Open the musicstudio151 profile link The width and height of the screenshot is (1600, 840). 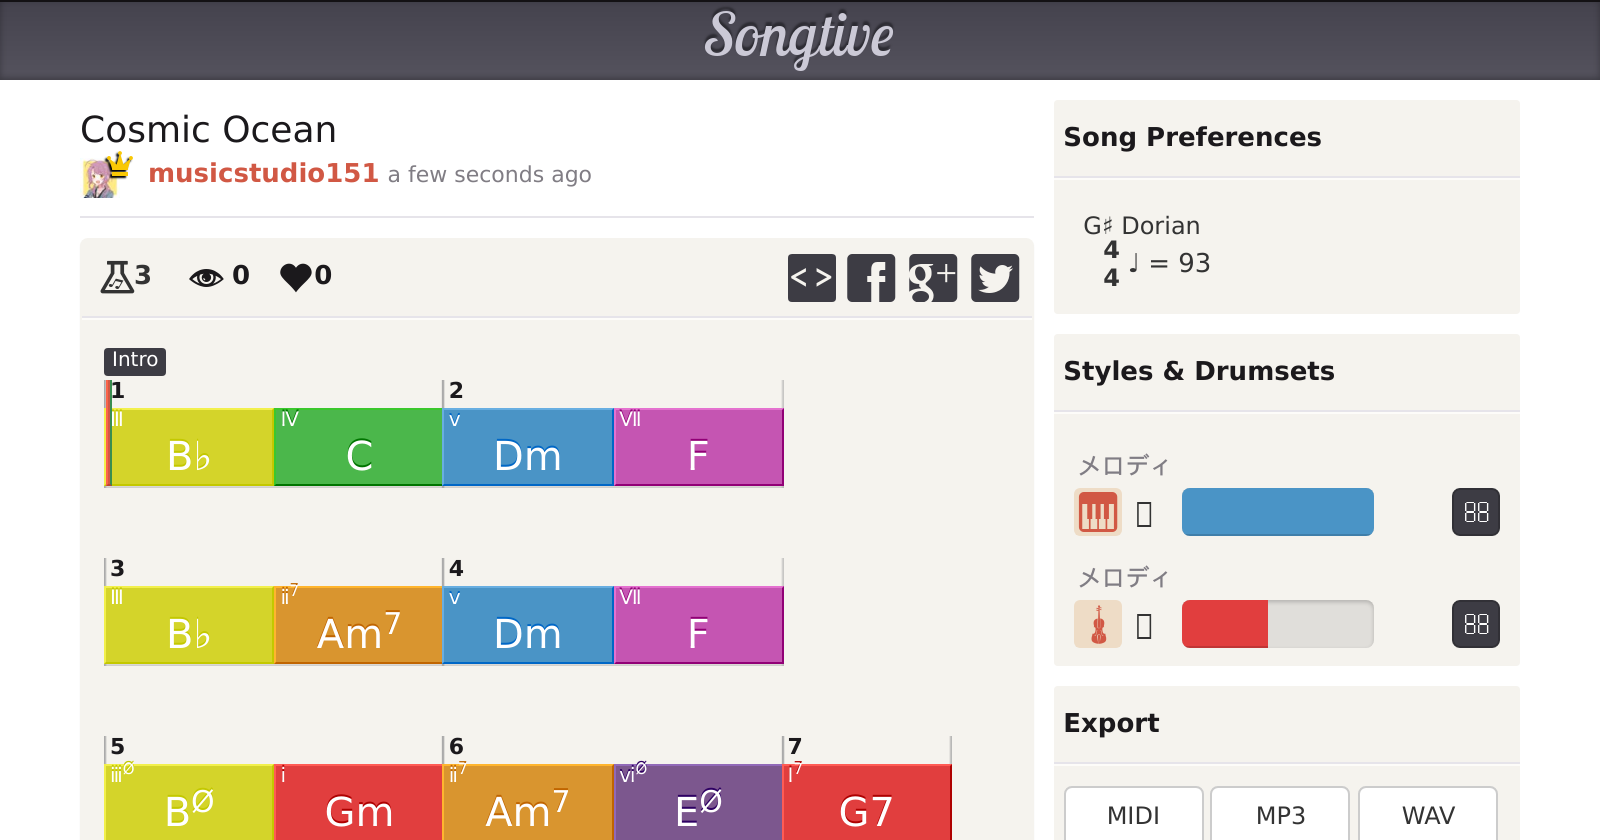263,173
